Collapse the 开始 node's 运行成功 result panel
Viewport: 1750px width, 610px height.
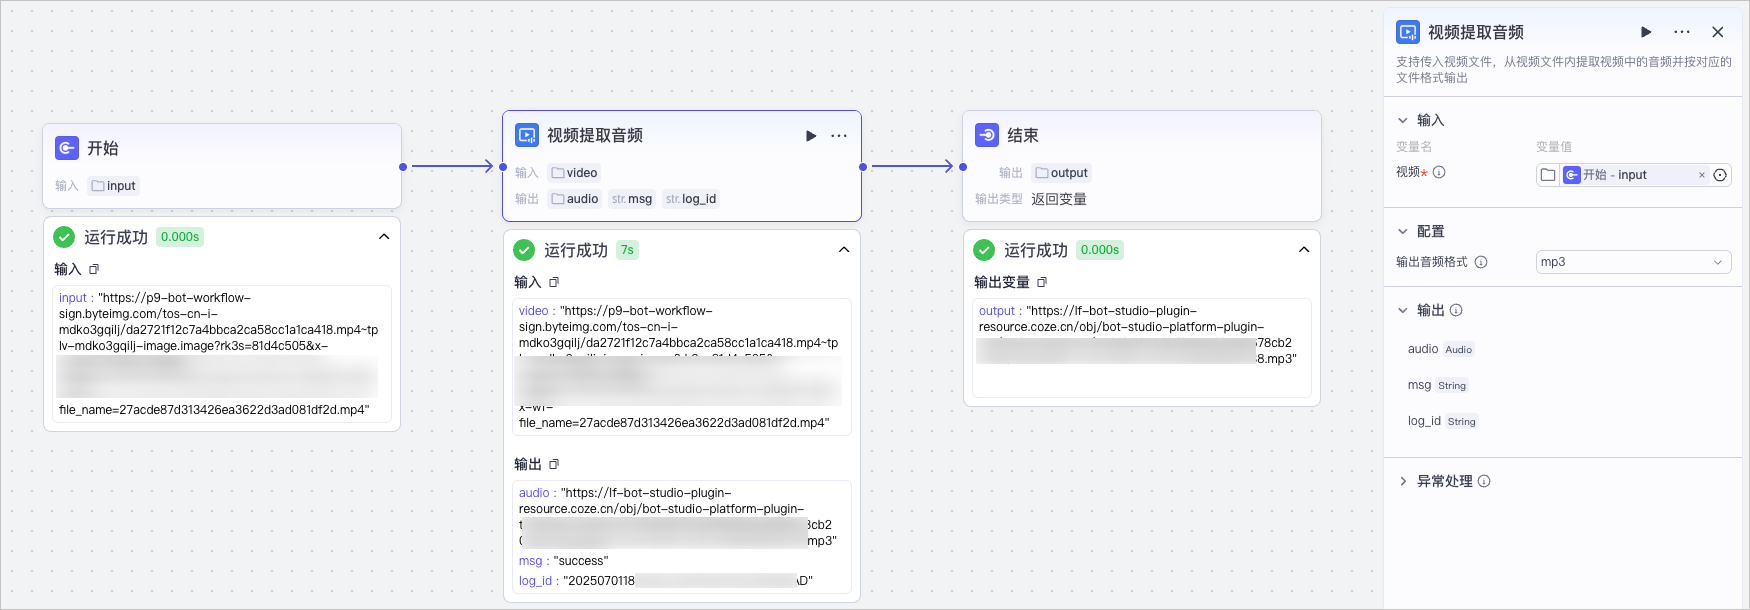point(384,237)
